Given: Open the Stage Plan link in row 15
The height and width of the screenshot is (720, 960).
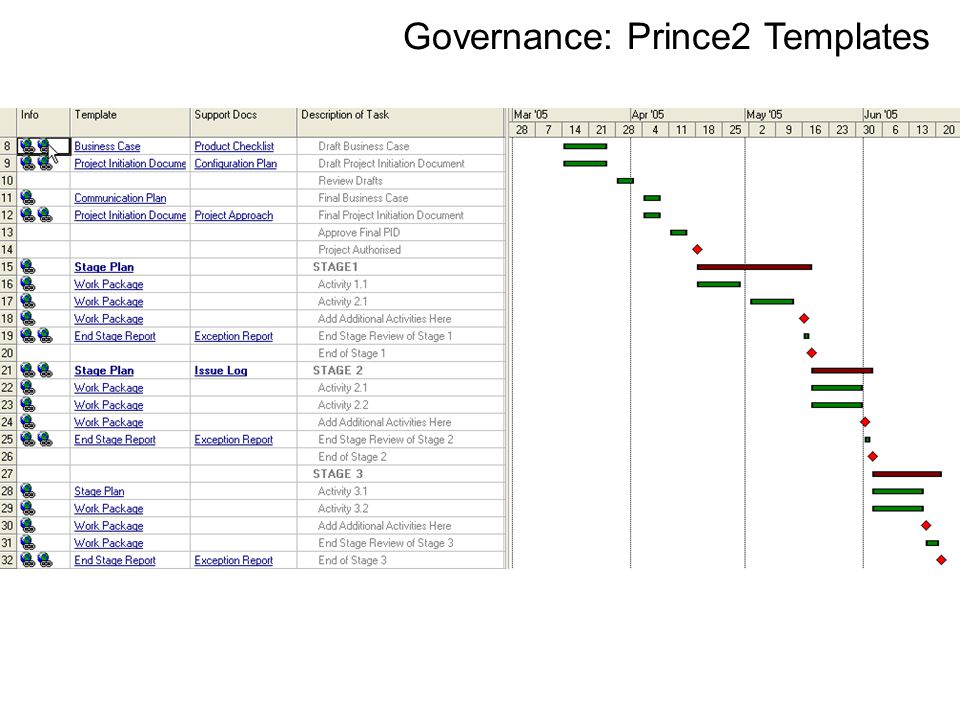Looking at the screenshot, I should (103, 267).
